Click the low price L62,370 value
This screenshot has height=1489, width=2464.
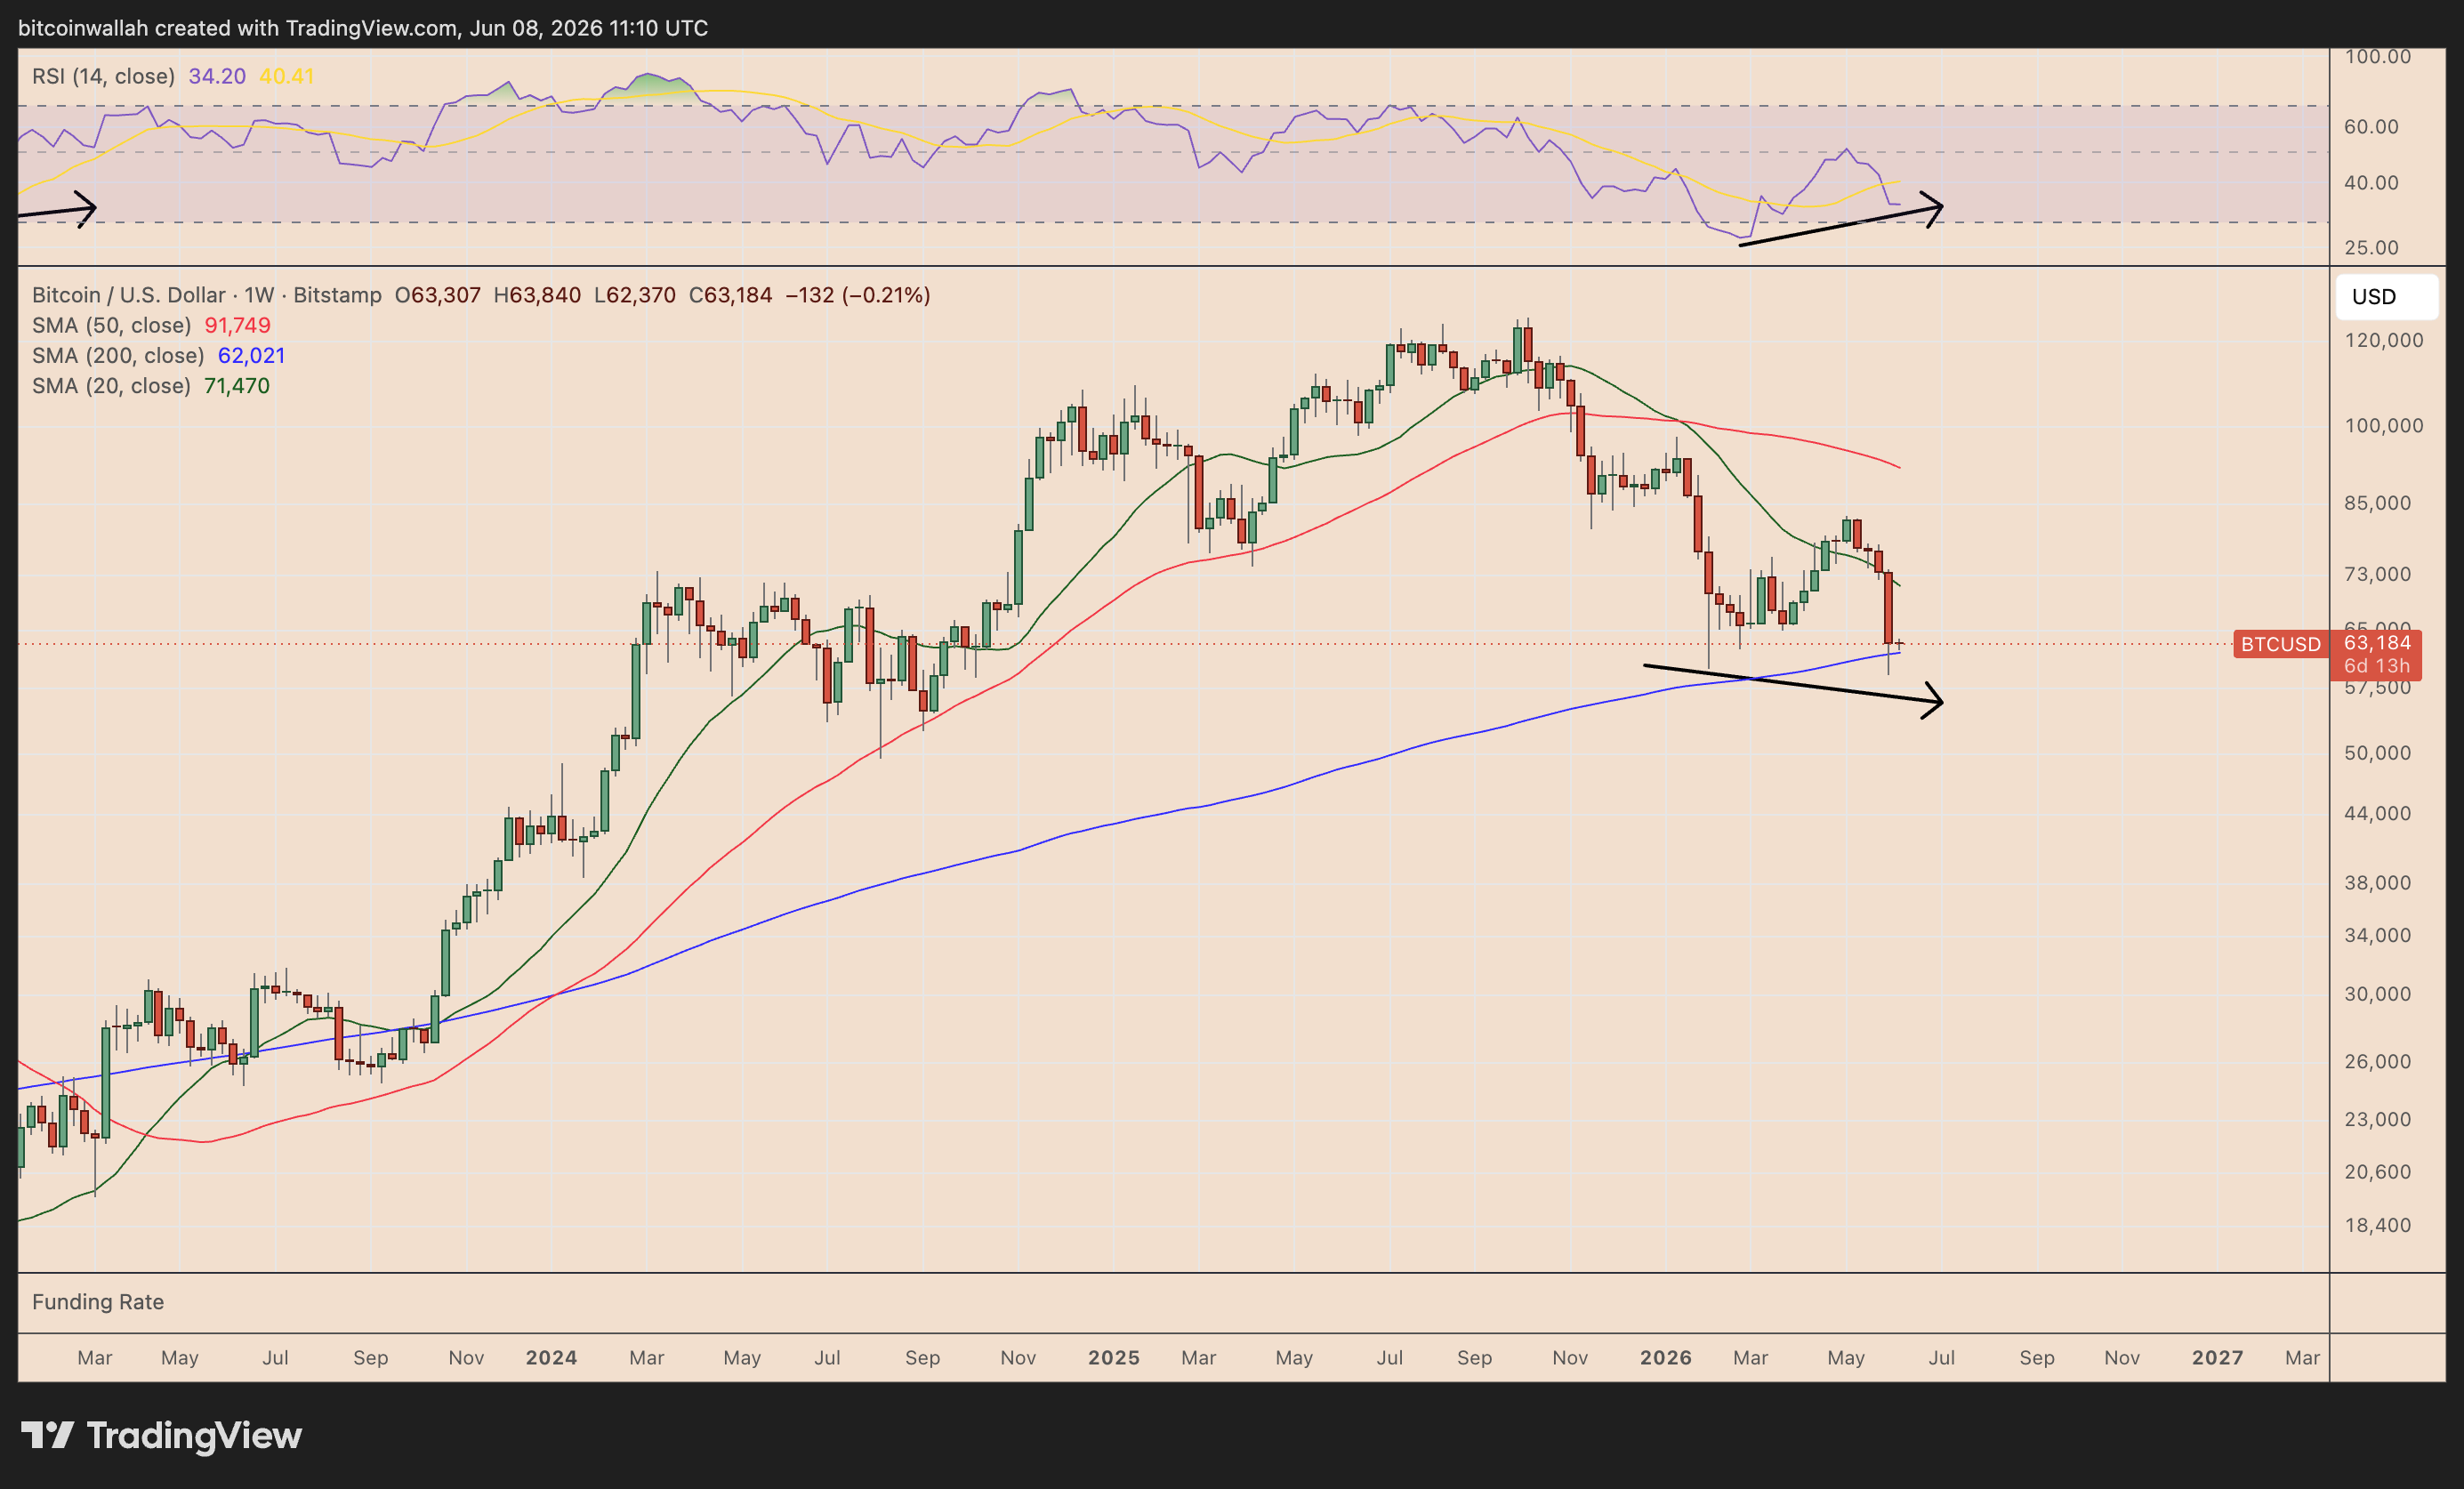point(635,295)
